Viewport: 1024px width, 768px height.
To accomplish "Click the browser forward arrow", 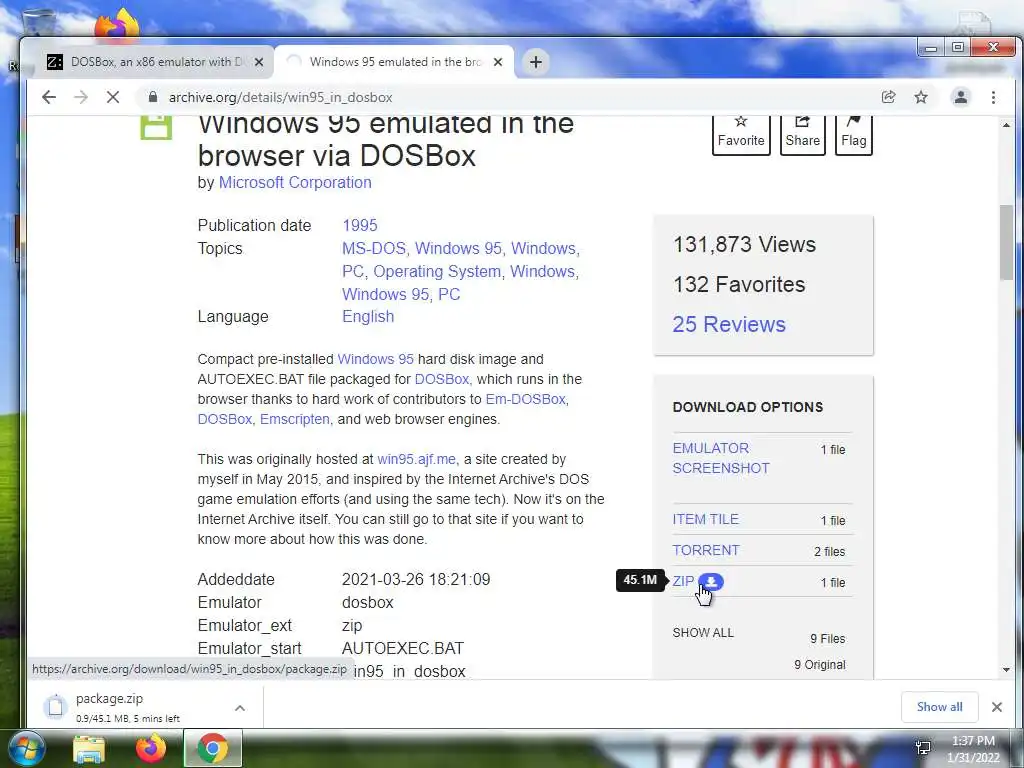I will 80,97.
